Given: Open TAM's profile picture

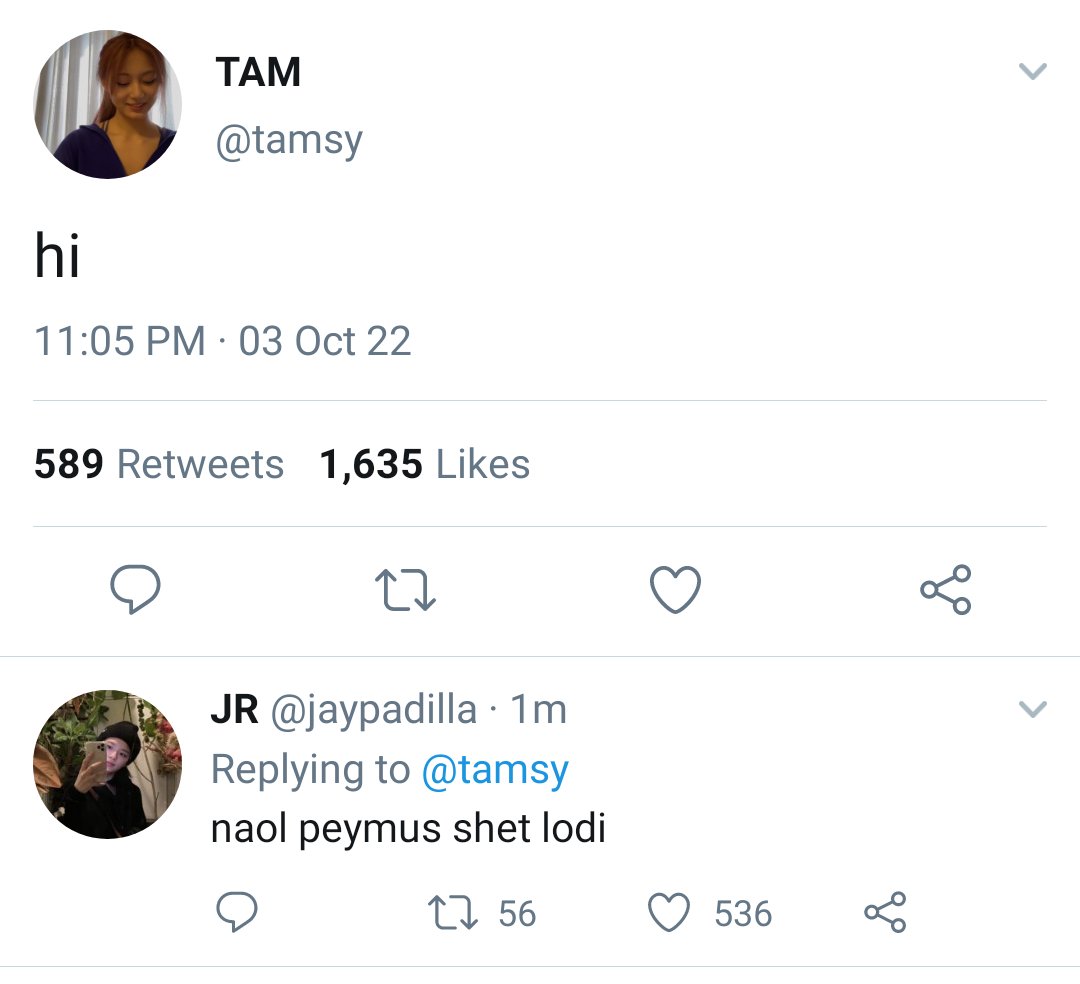Looking at the screenshot, I should (107, 104).
